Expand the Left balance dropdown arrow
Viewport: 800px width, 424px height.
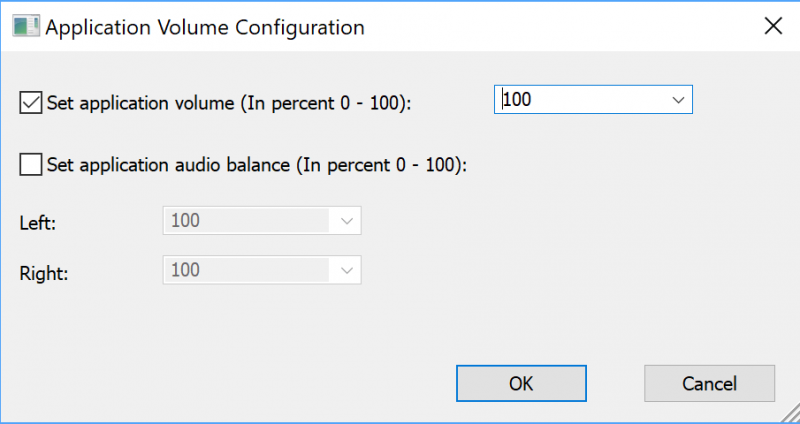pos(346,221)
